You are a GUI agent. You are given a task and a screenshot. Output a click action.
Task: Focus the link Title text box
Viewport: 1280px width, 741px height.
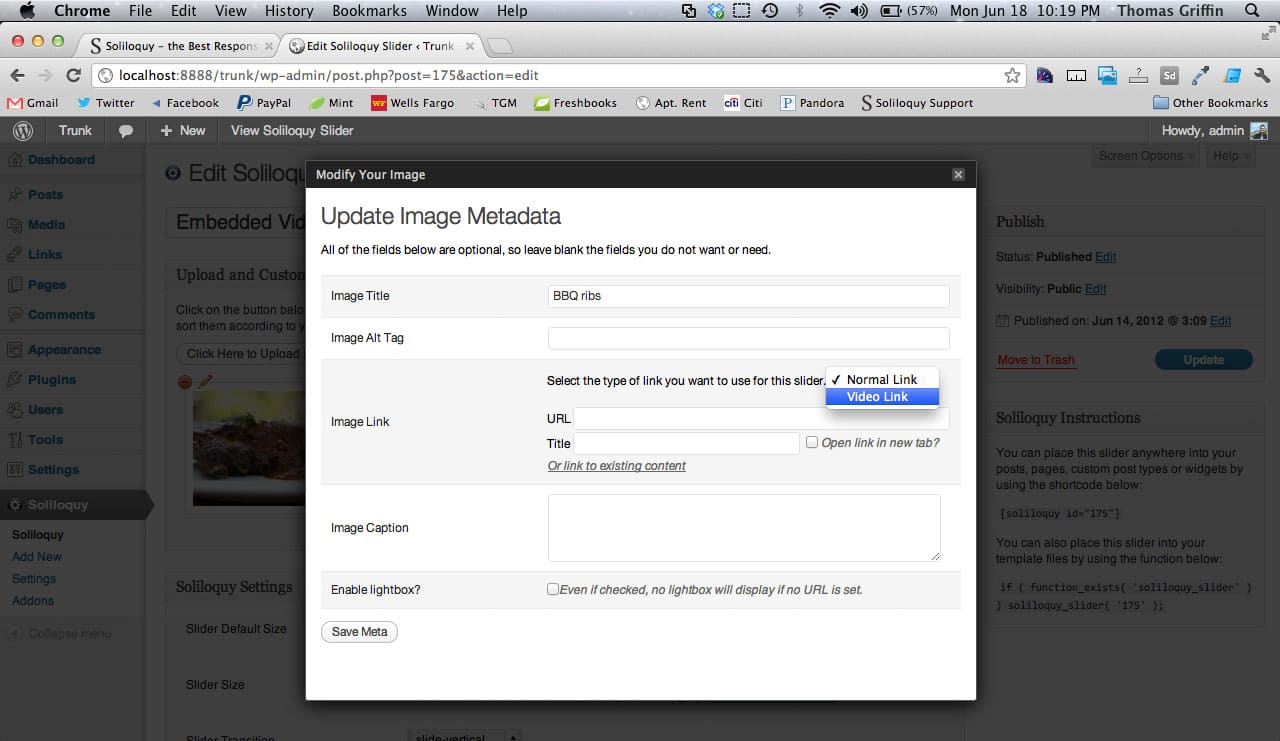[x=686, y=443]
